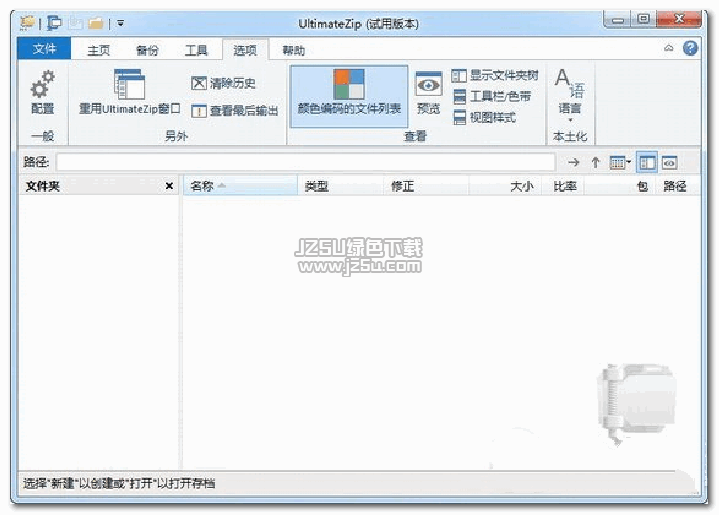Click the up-one-level arrow icon
Image resolution: width=719 pixels, height=515 pixels.
[595, 162]
